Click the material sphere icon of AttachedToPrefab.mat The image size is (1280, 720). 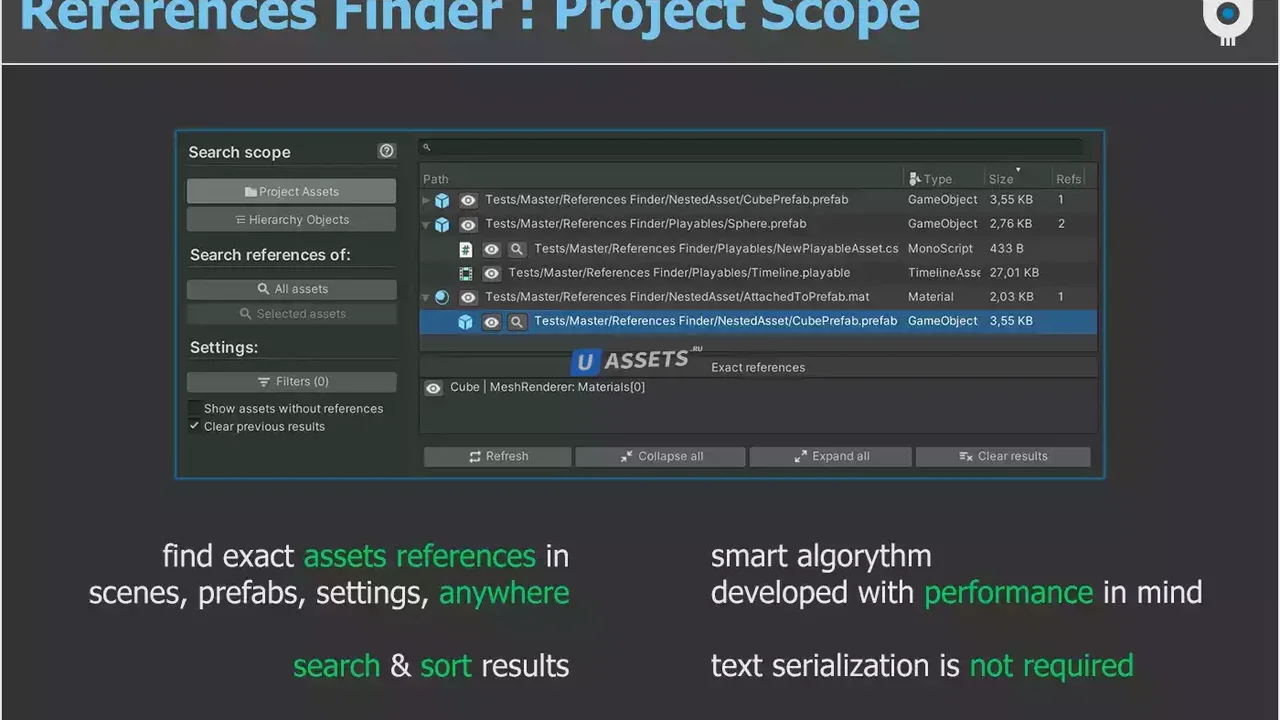point(442,297)
